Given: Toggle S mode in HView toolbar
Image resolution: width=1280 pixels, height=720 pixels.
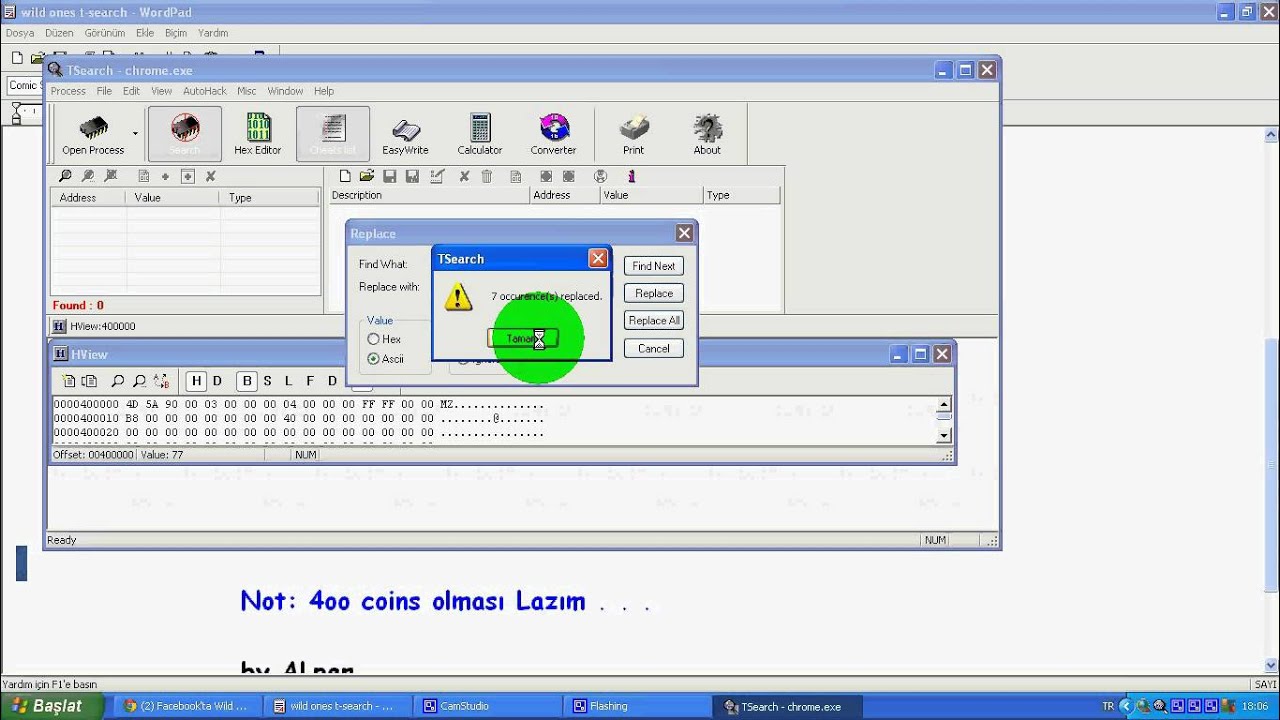Looking at the screenshot, I should pyautogui.click(x=267, y=381).
